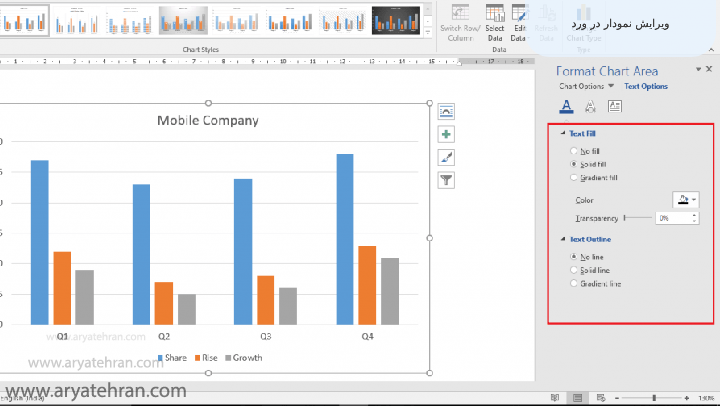Select the Gradient fill radio option

(x=573, y=178)
